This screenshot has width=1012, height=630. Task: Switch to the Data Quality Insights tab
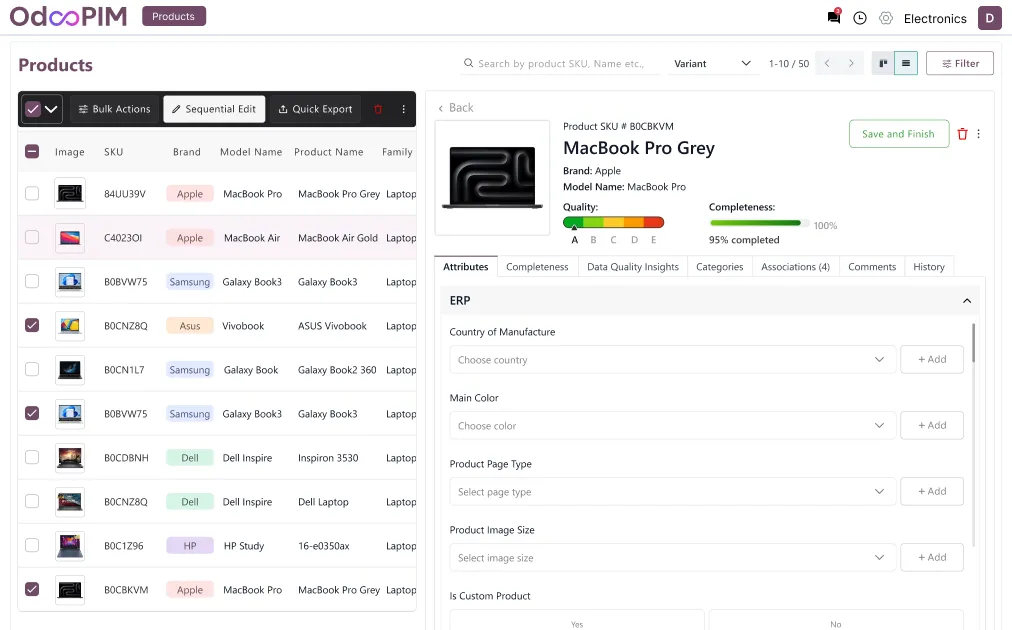coord(632,267)
